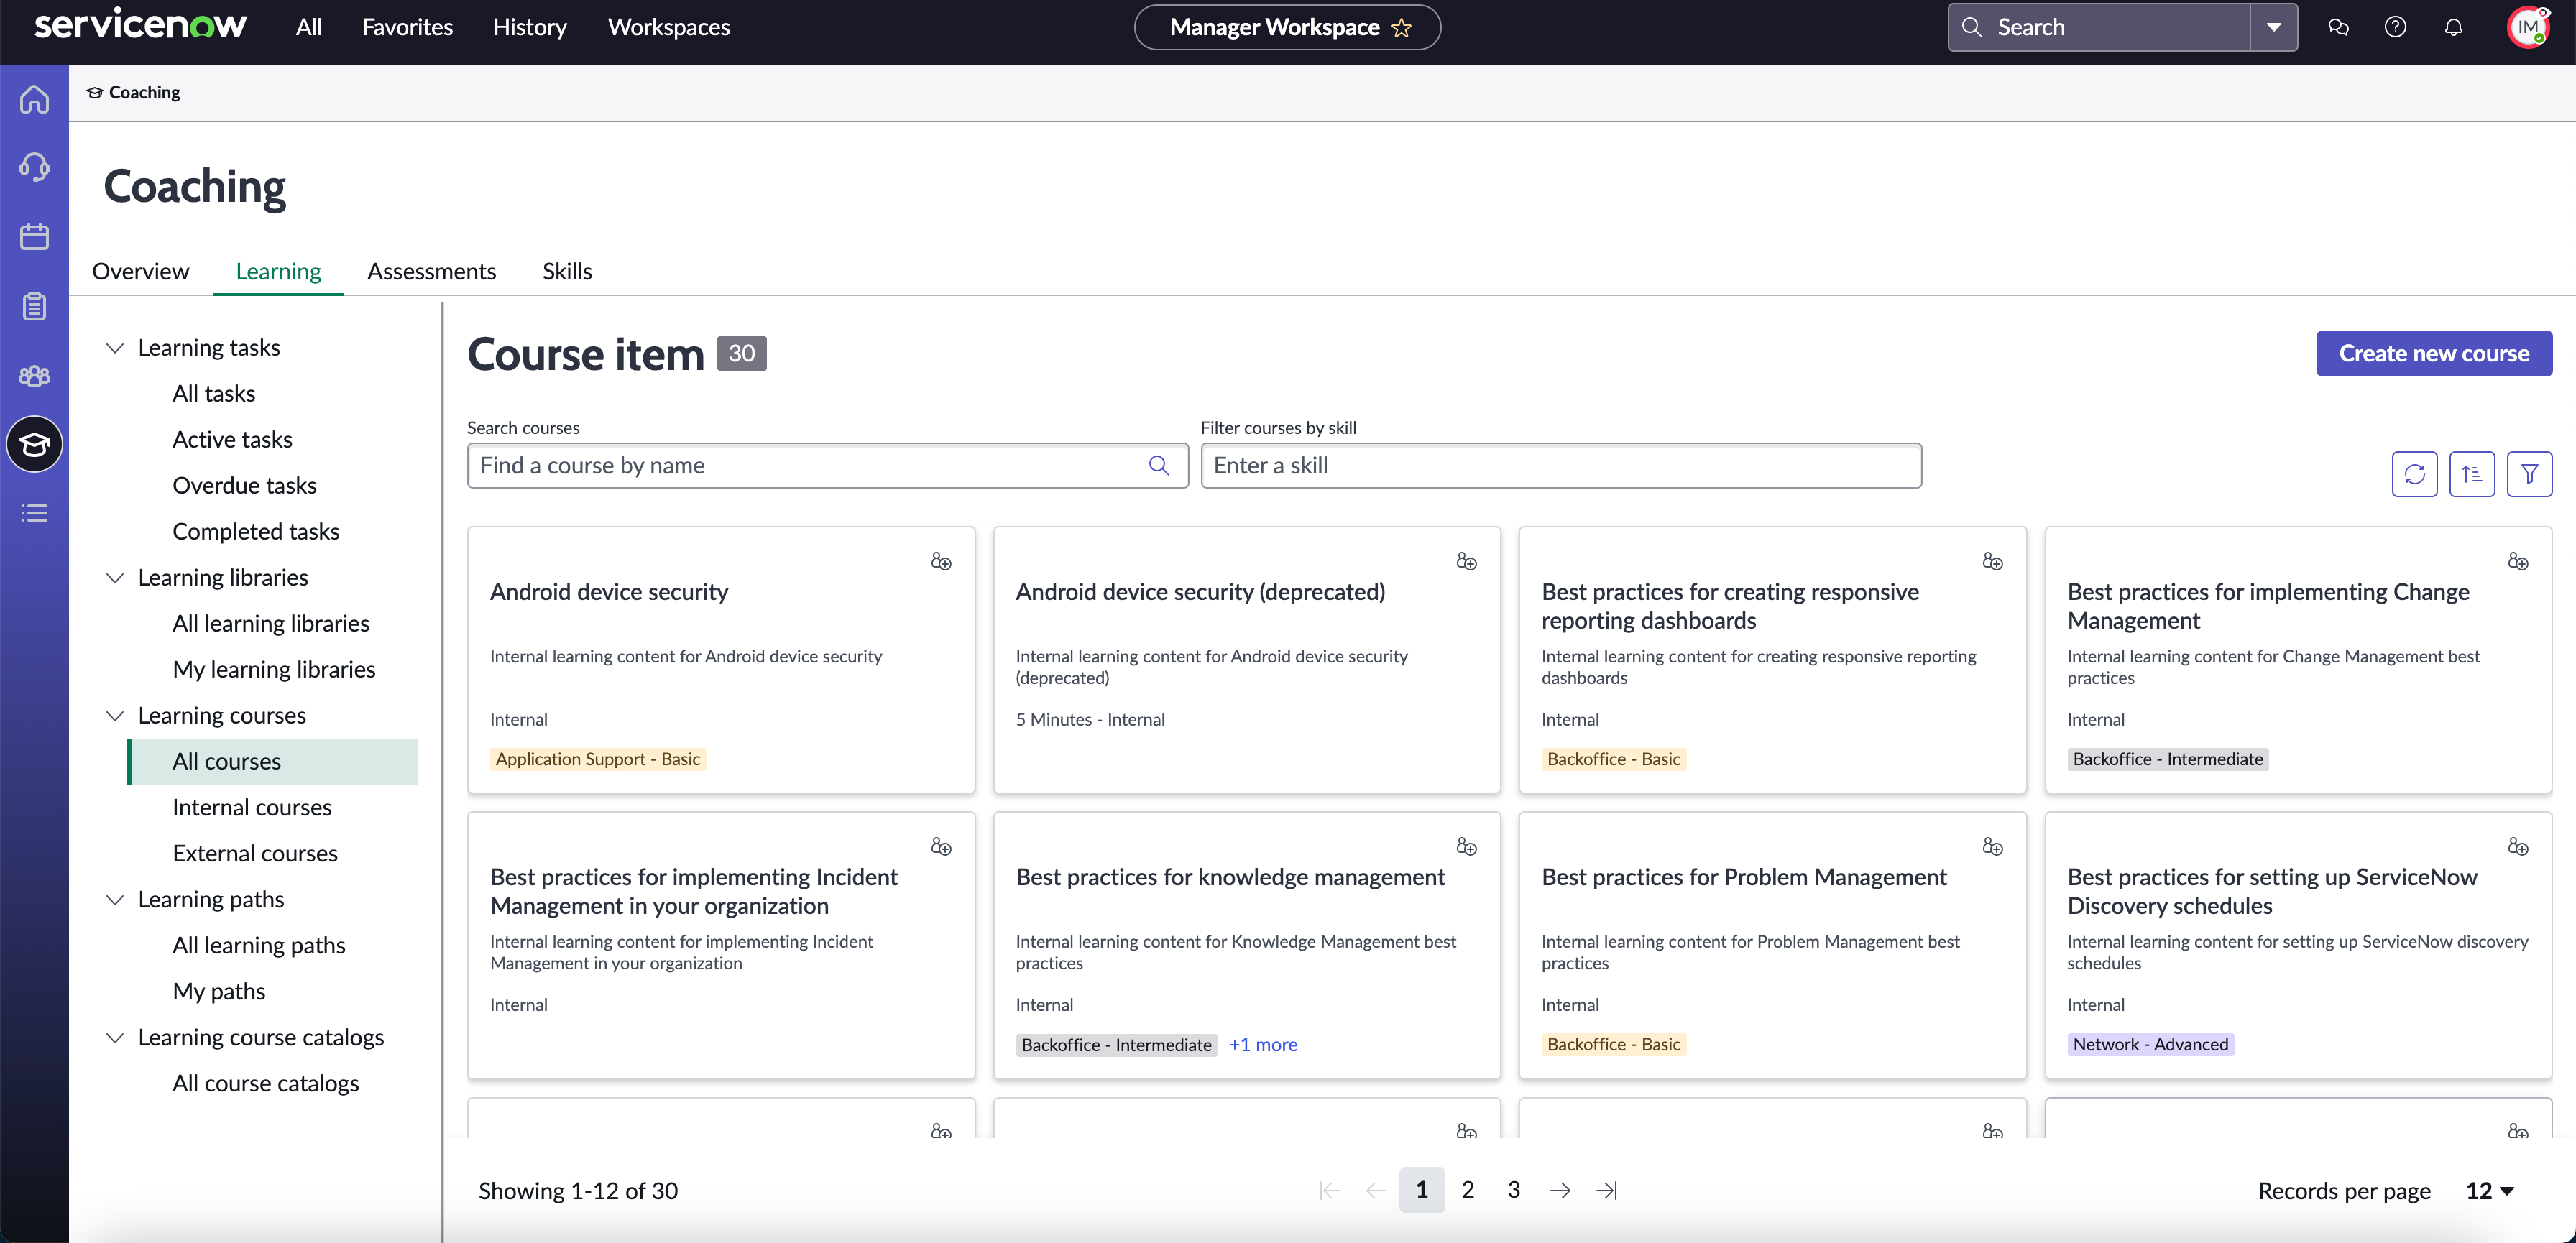Click assign icon on Incident Management card

(941, 847)
